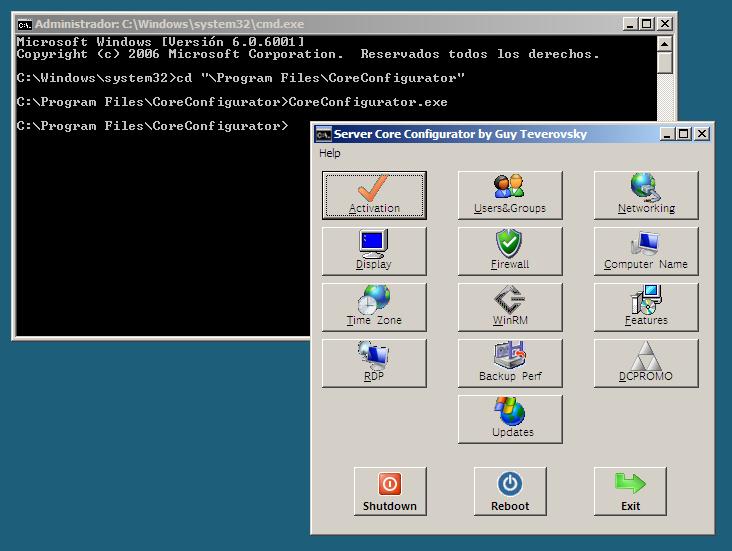
Task: Click the Shutdown button
Action: coord(390,491)
